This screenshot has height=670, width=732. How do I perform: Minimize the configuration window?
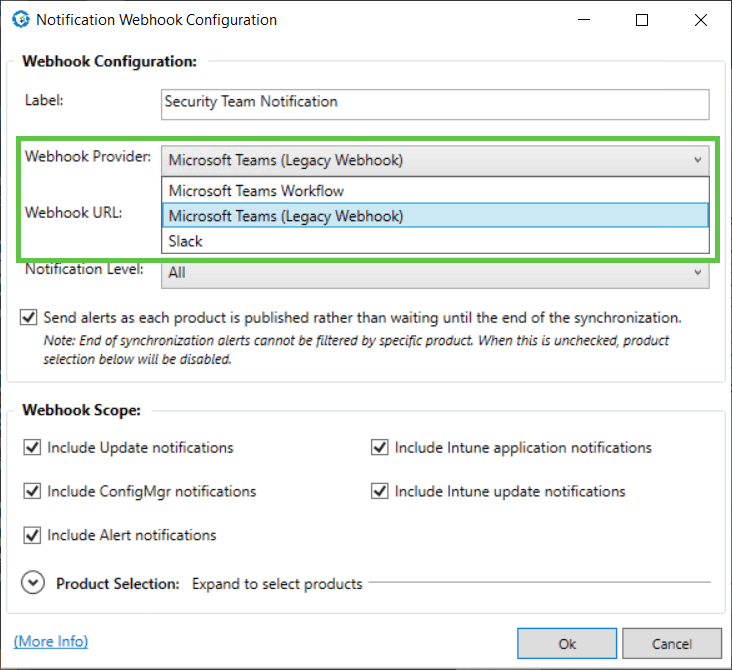coord(584,20)
